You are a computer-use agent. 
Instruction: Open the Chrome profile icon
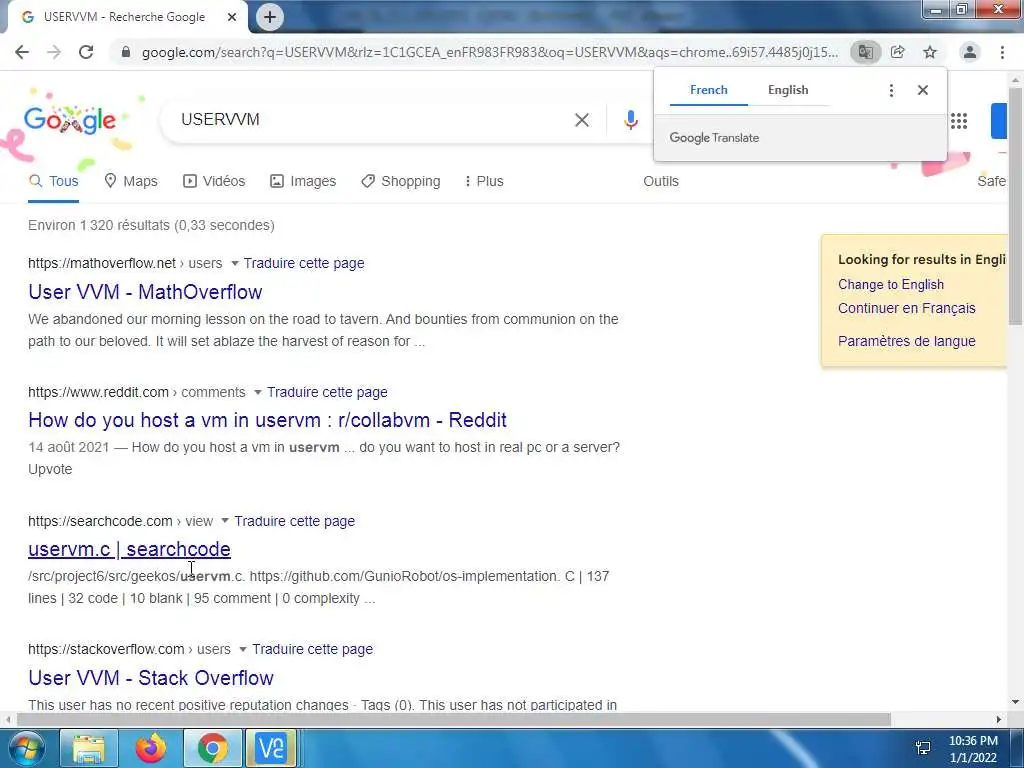point(970,52)
